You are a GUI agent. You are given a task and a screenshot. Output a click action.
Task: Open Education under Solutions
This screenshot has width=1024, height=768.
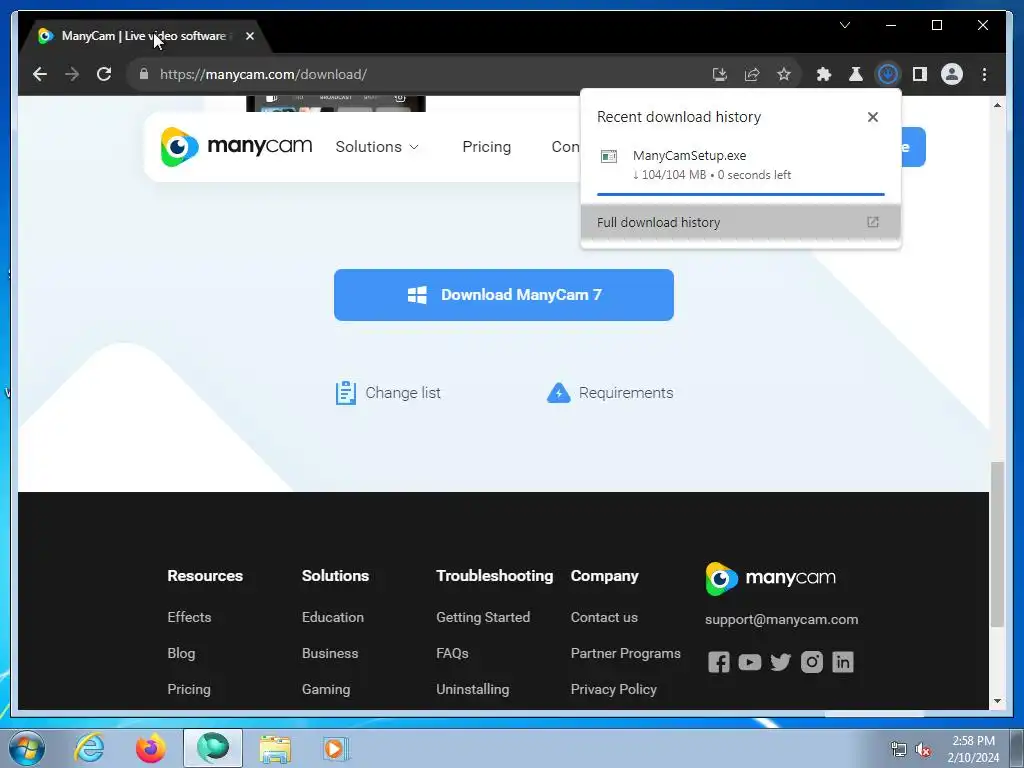point(332,617)
